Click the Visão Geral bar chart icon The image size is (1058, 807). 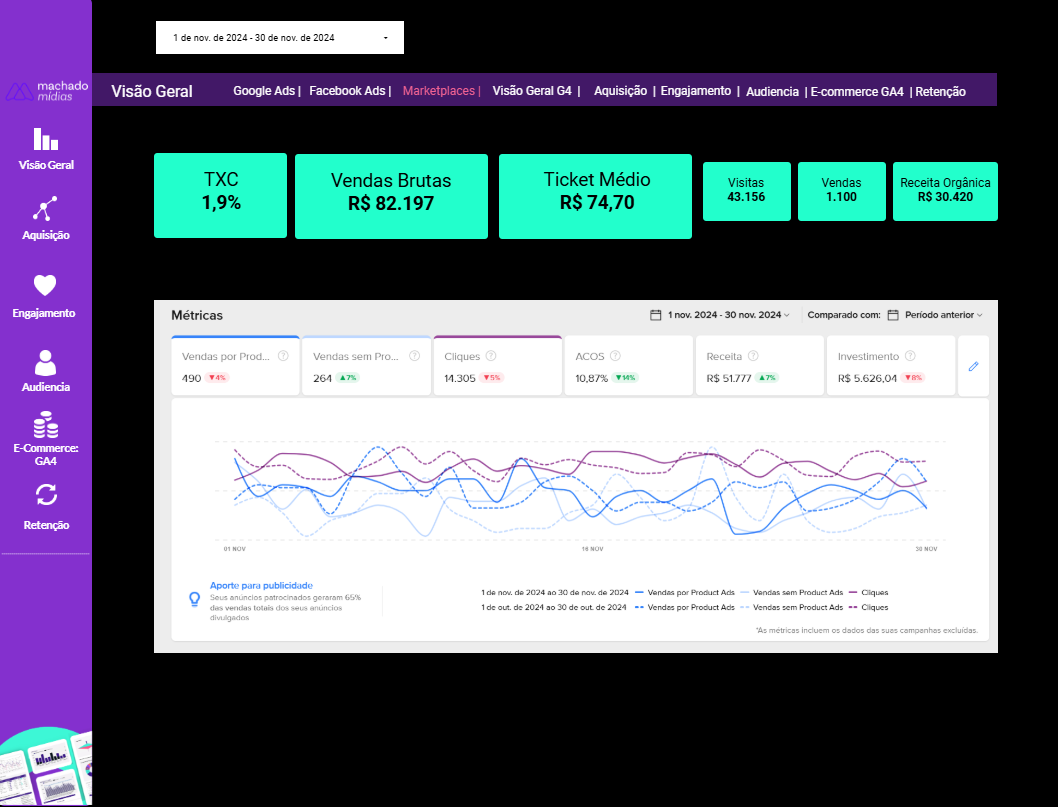(45, 140)
